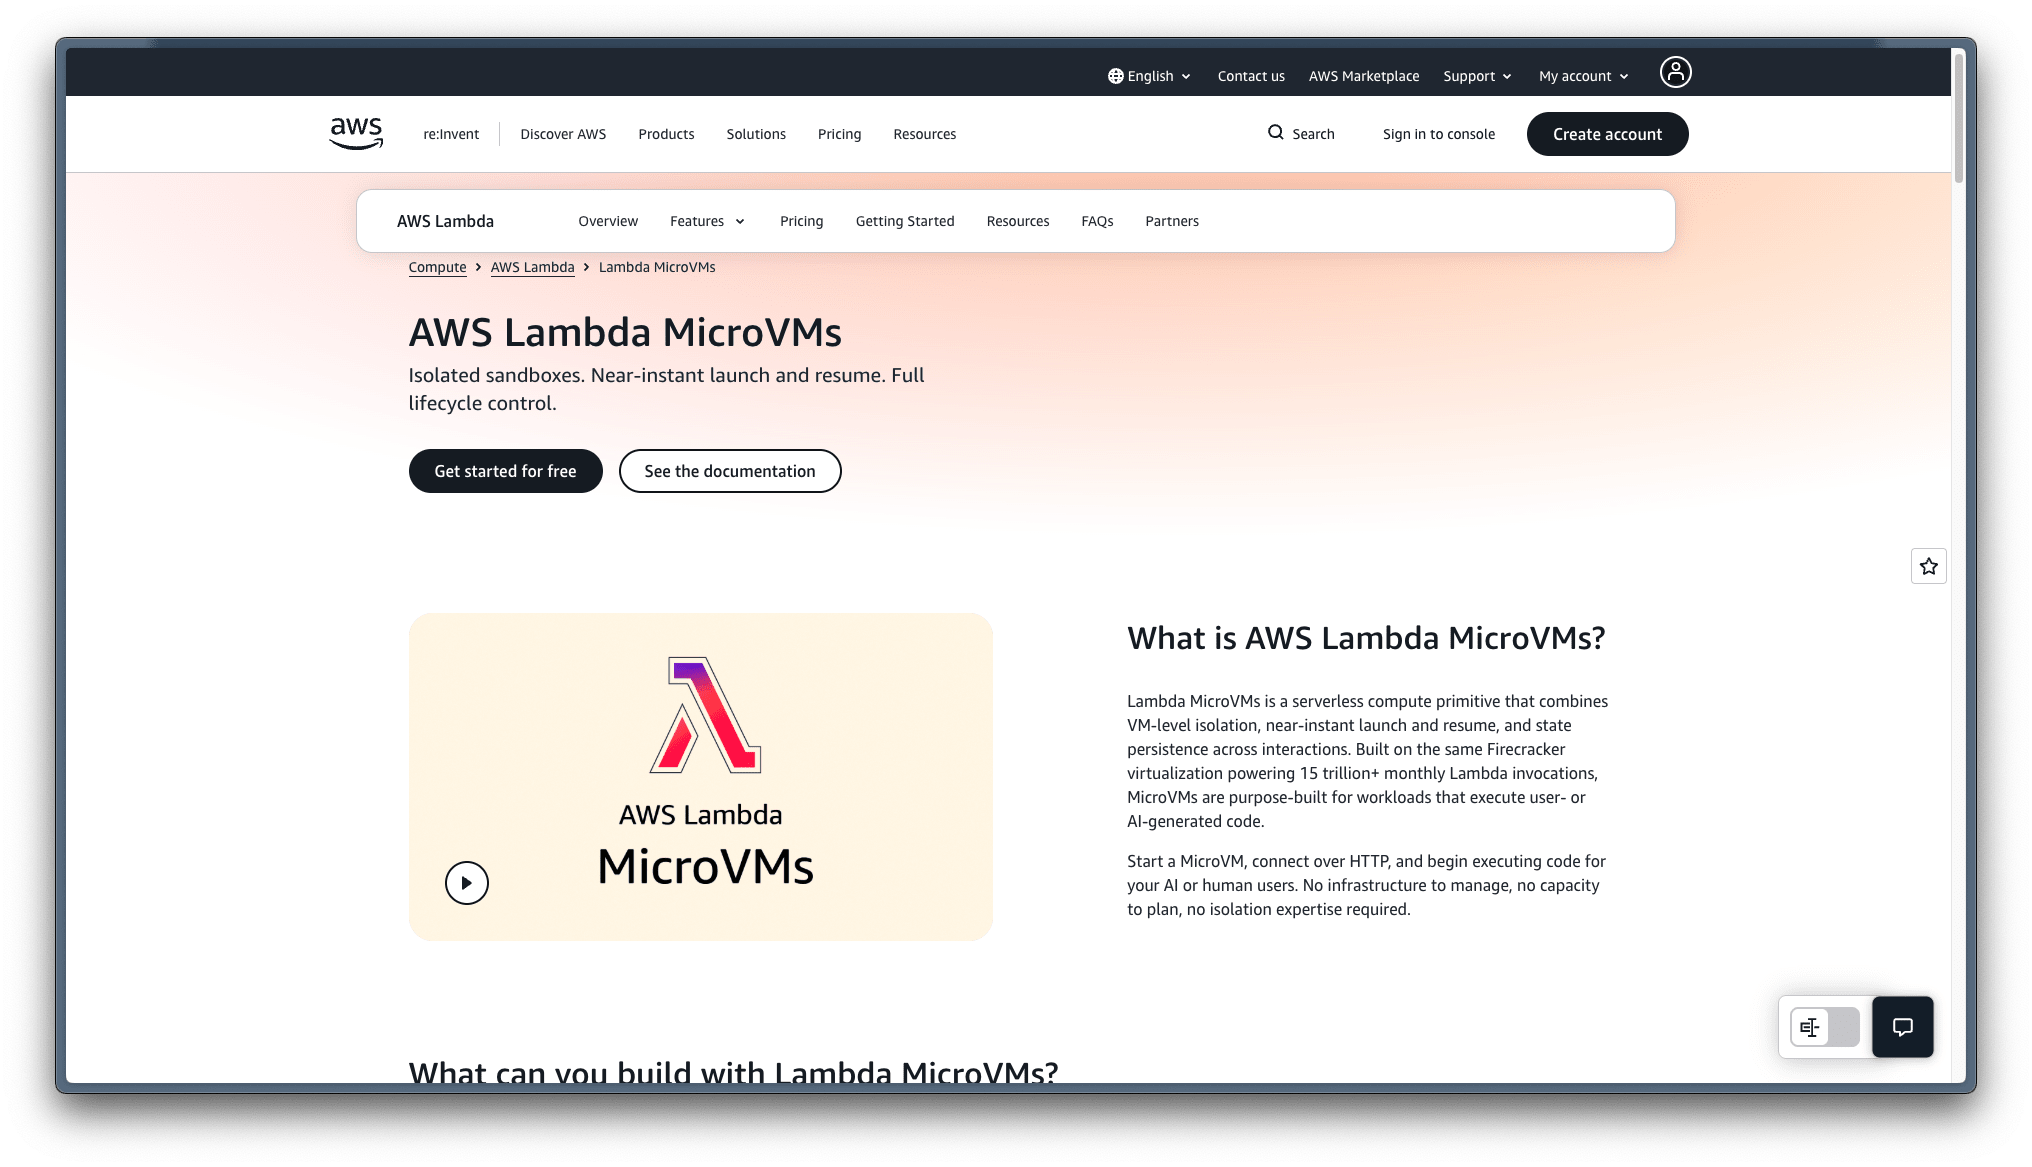Open main nav Resources menu
Viewport: 2032px width, 1167px height.
[925, 134]
